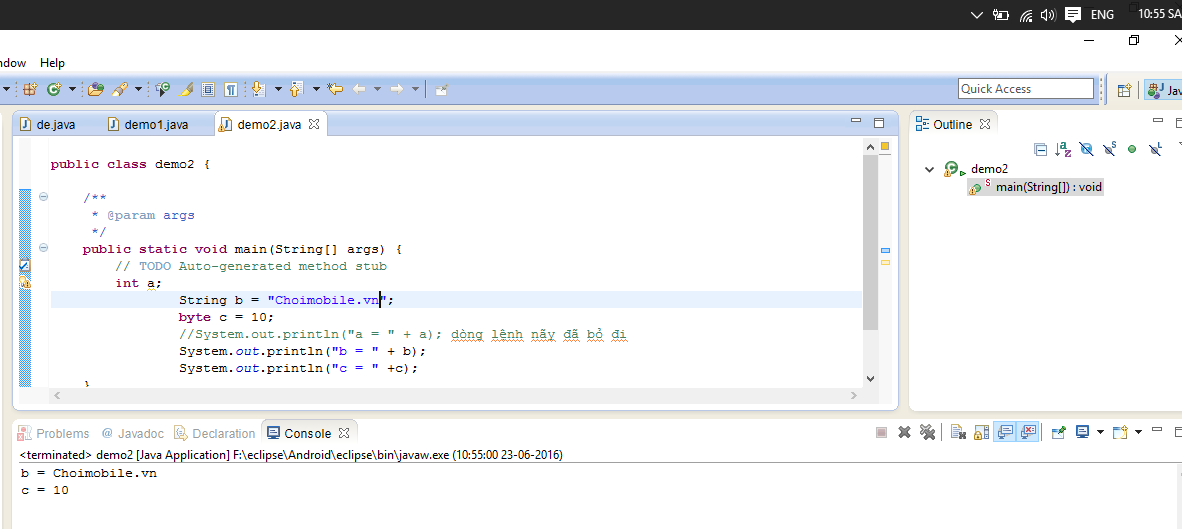Open the Declaration tab
1182x529 pixels.
tap(215, 433)
